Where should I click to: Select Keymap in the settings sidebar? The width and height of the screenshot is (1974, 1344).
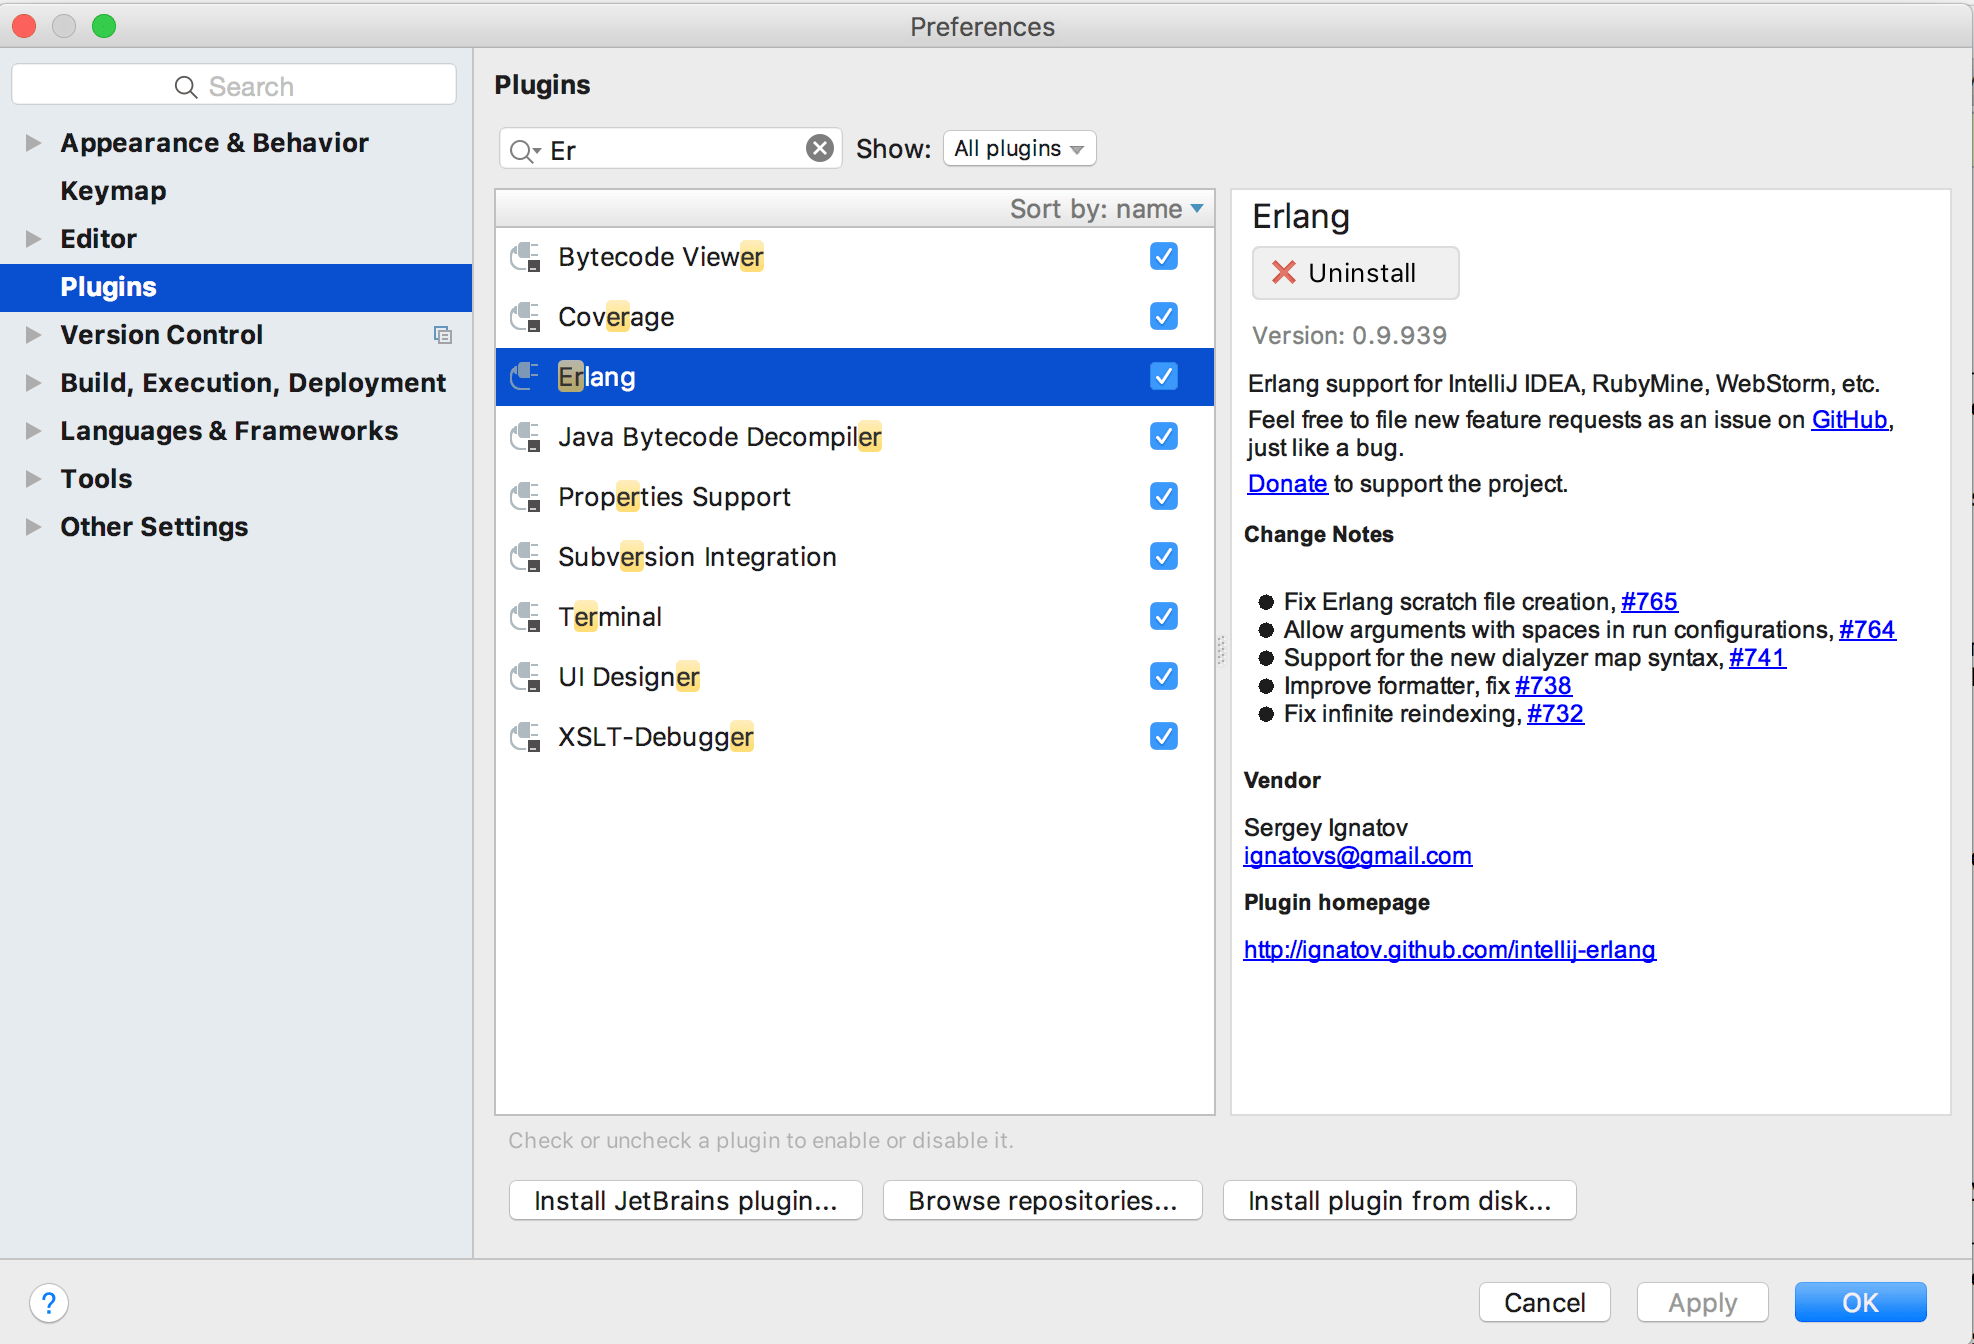point(113,191)
